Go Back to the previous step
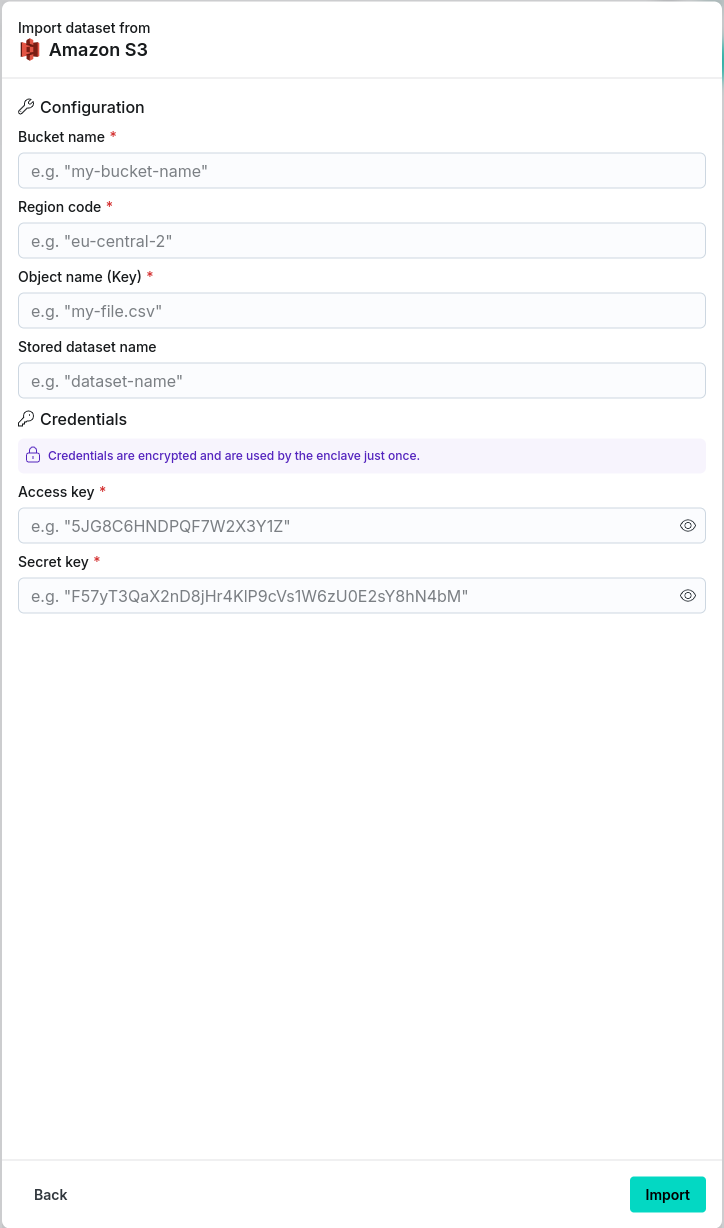724x1228 pixels. (51, 1195)
